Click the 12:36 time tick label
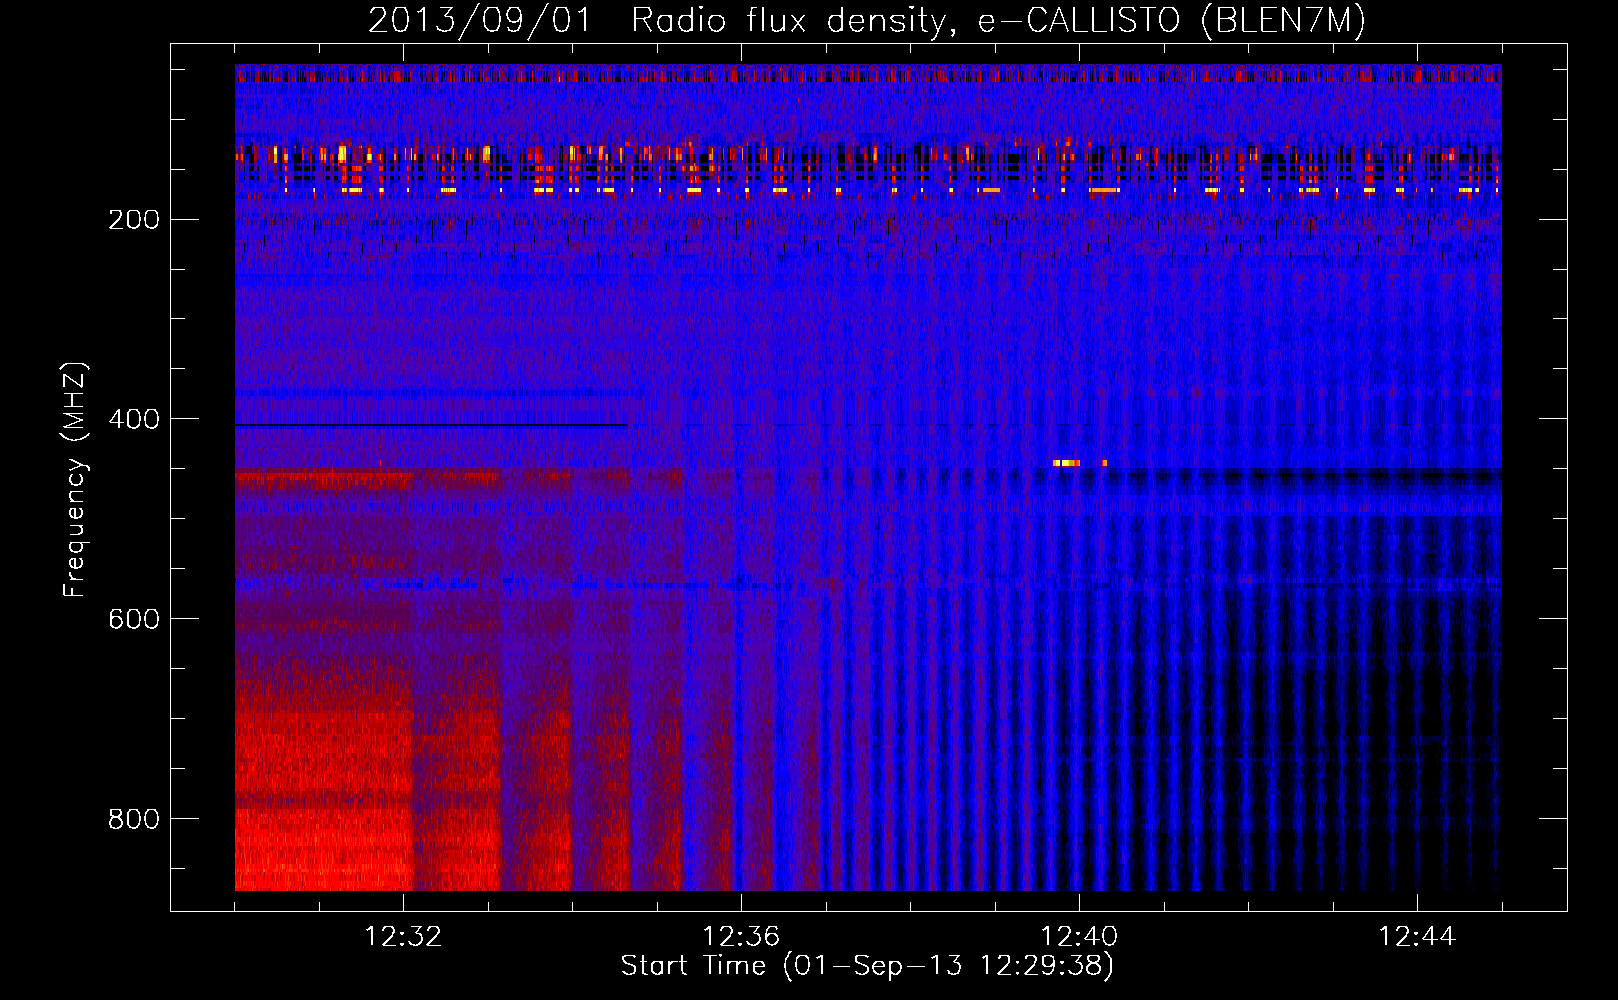The image size is (1618, 1000). 741,937
